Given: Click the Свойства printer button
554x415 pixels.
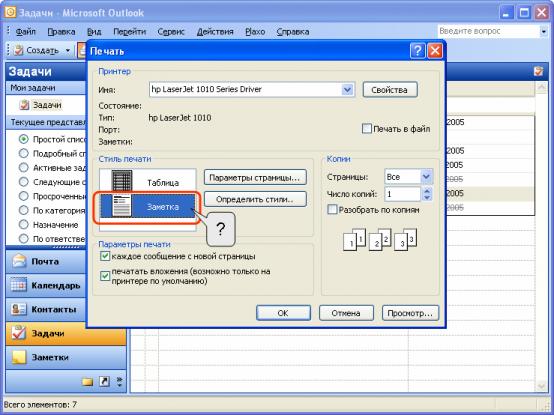Looking at the screenshot, I should 390,90.
